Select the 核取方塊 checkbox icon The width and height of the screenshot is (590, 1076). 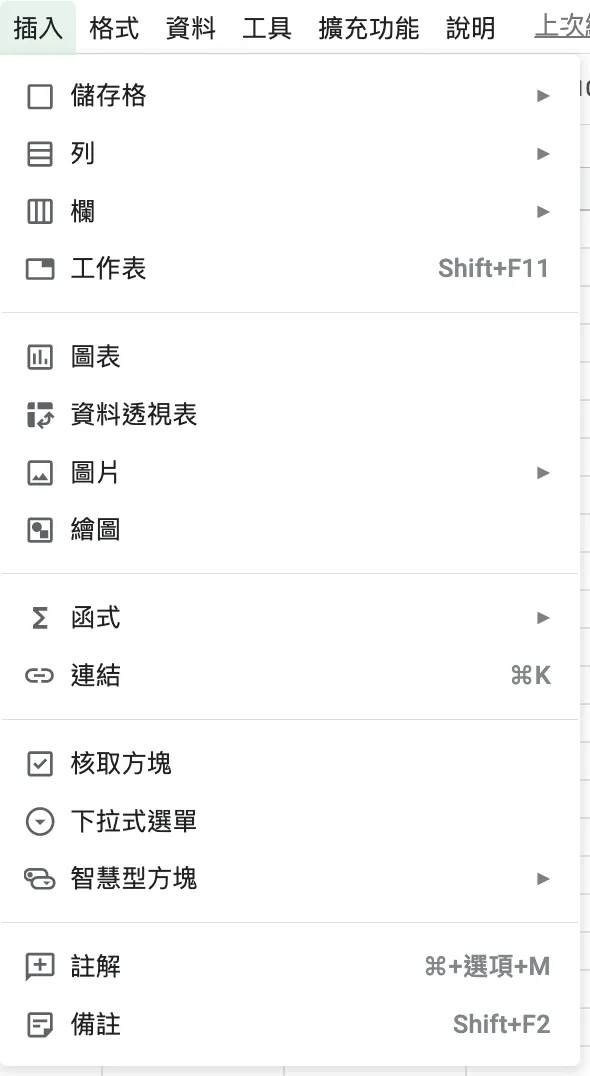tap(38, 763)
